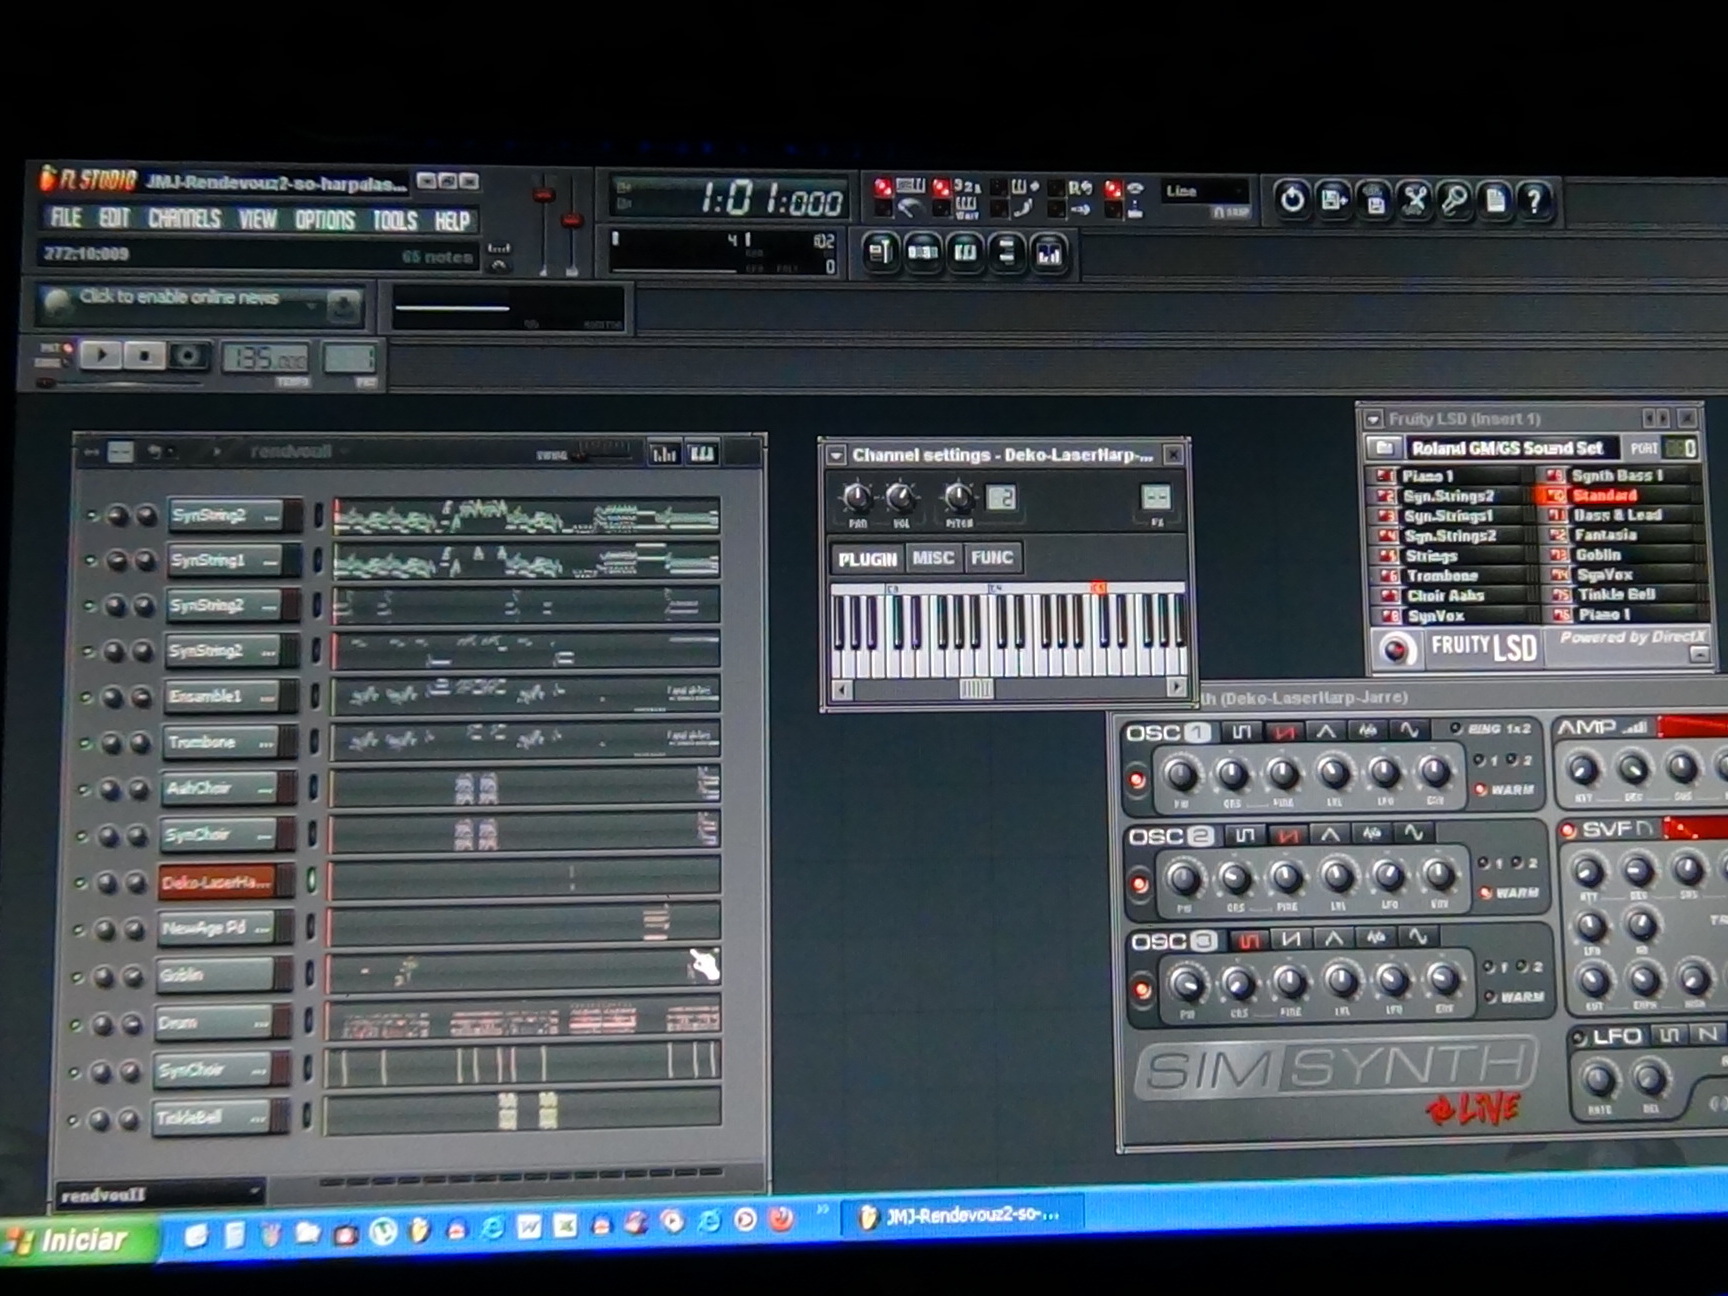This screenshot has width=1728, height=1296.
Task: Open the HELP menu
Action: click(451, 221)
